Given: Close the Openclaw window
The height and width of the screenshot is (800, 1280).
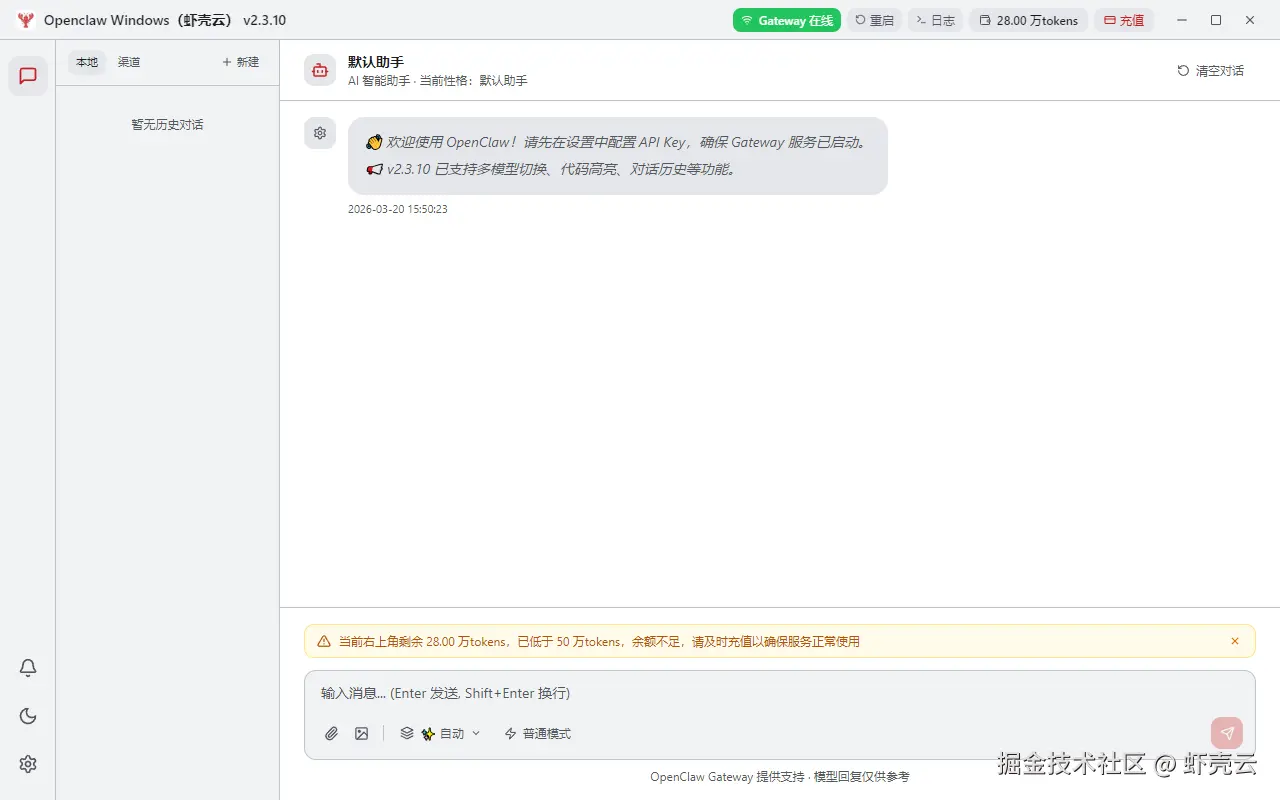Looking at the screenshot, I should click(x=1250, y=20).
